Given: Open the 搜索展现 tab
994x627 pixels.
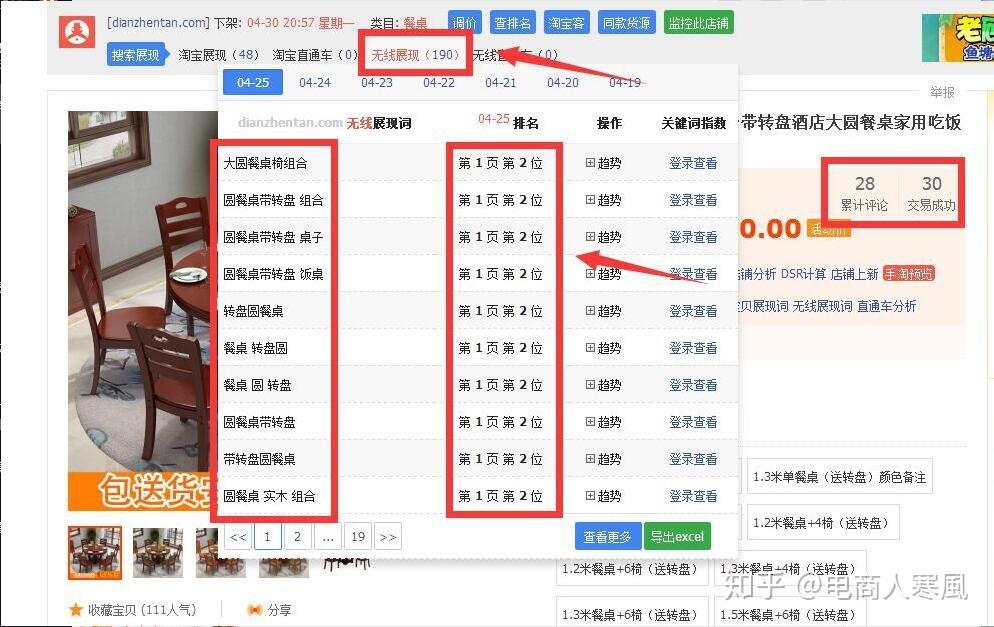Looking at the screenshot, I should [136, 55].
